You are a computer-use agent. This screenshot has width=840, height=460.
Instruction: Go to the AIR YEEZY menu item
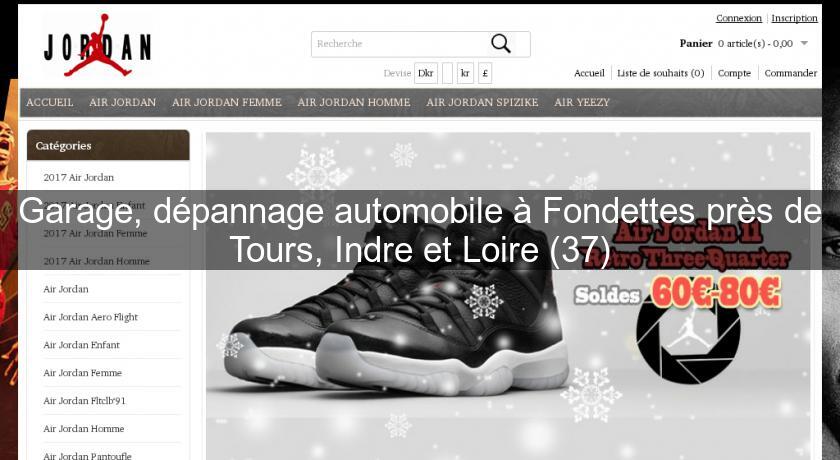click(582, 102)
